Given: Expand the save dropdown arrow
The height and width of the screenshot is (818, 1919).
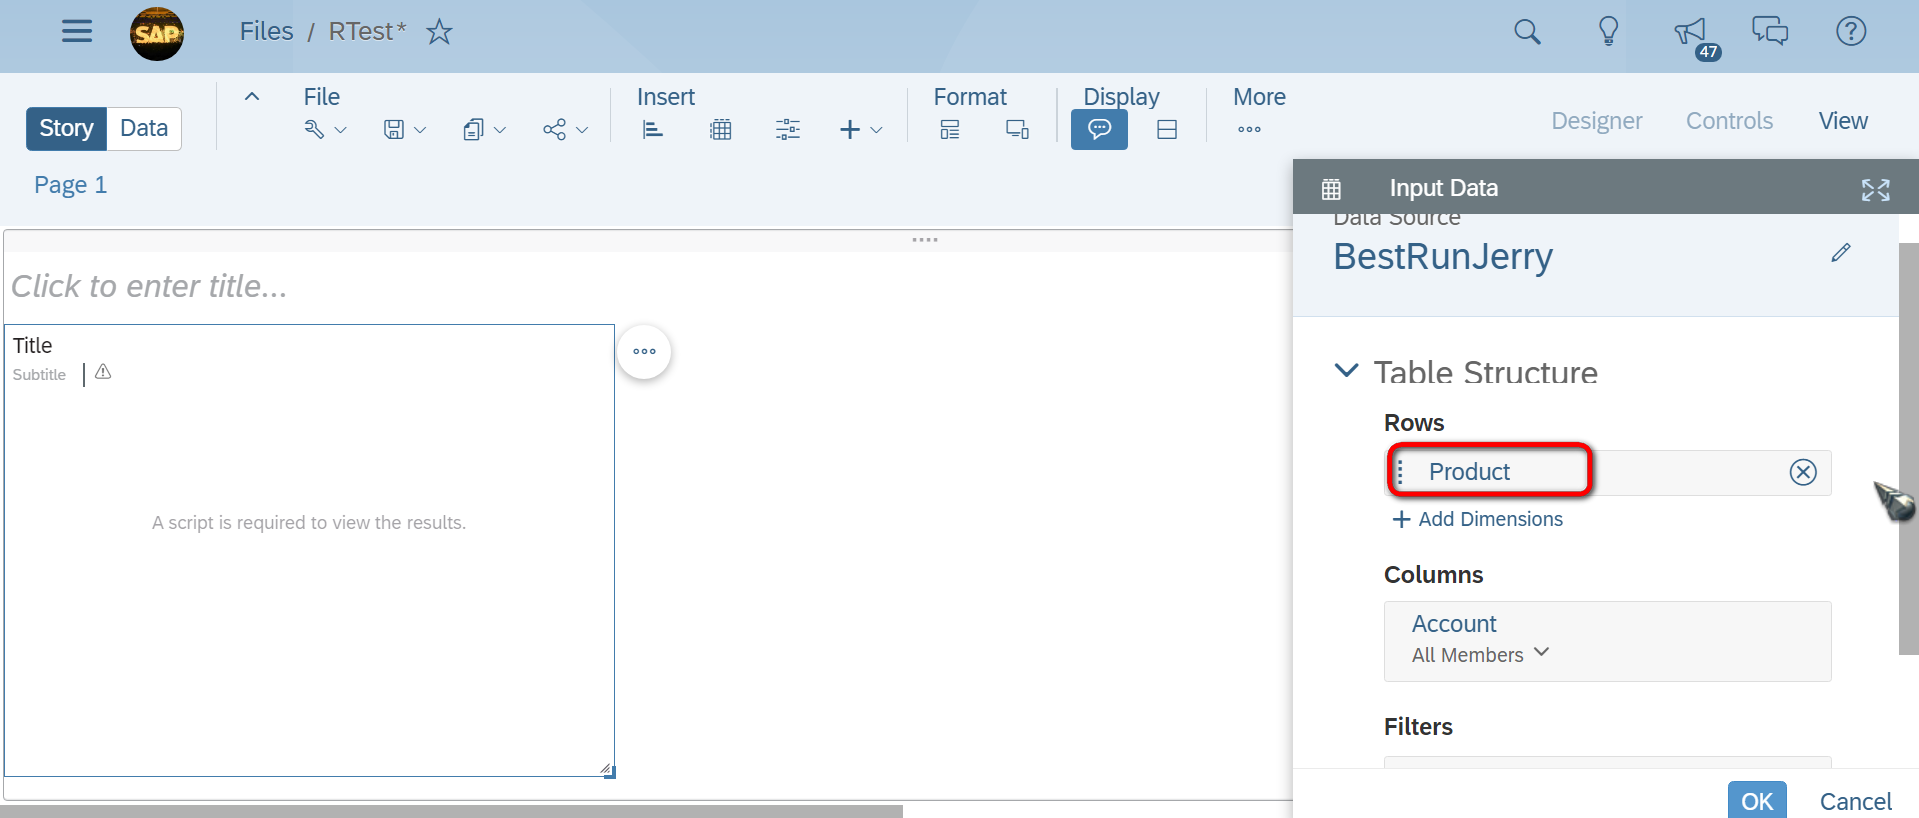Looking at the screenshot, I should tap(420, 130).
